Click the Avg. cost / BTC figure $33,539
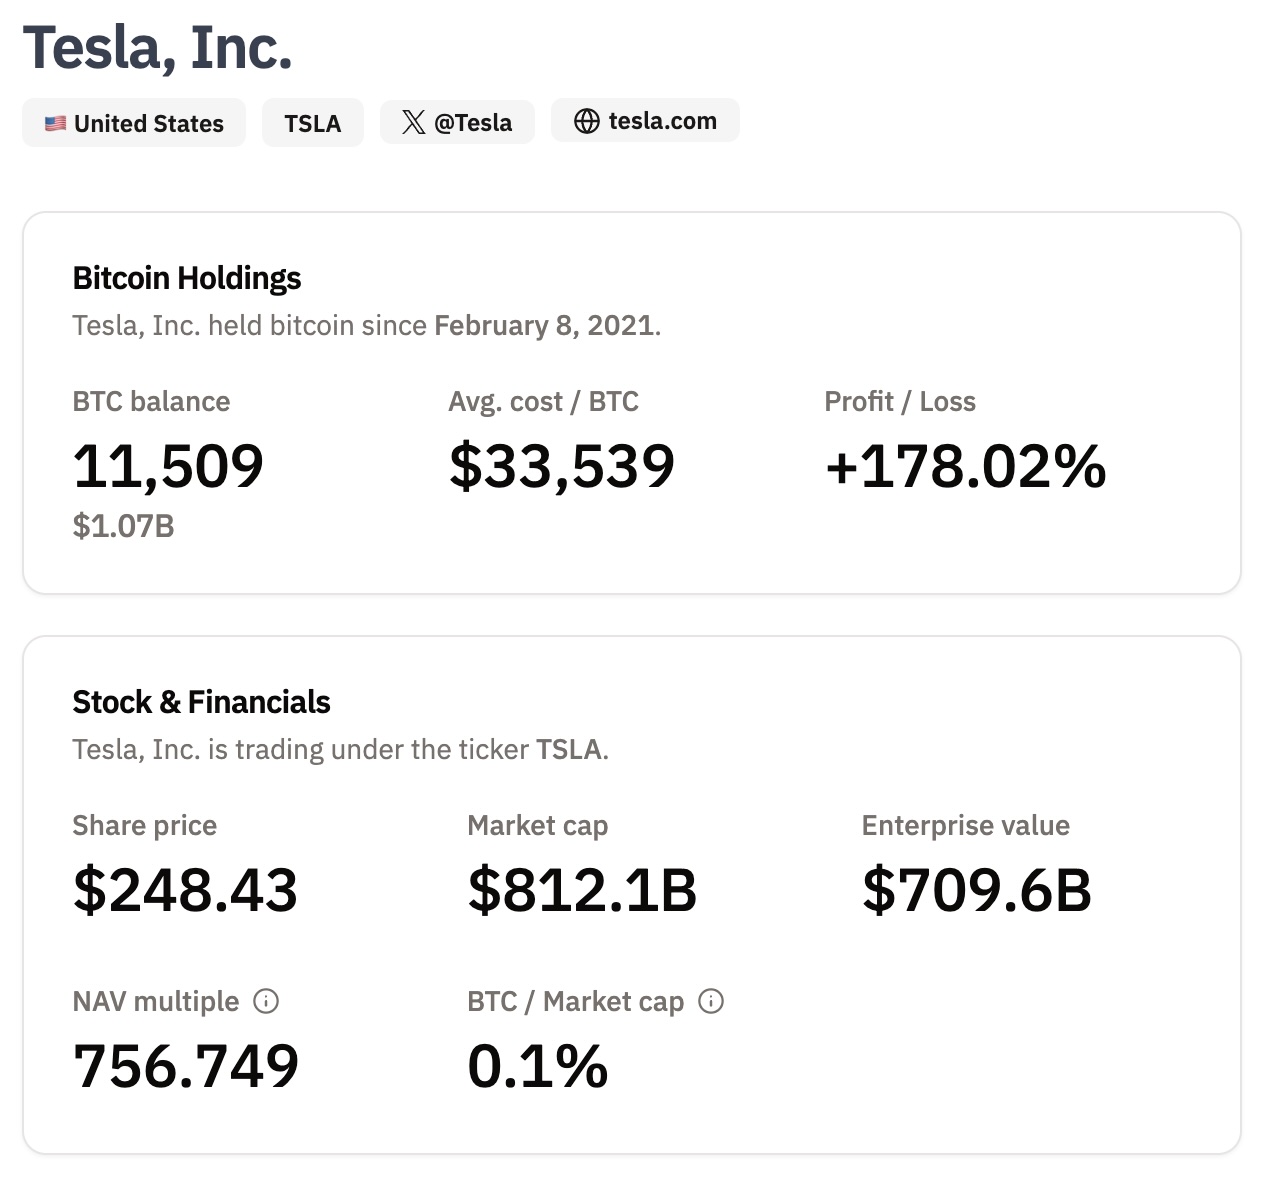 (x=561, y=465)
